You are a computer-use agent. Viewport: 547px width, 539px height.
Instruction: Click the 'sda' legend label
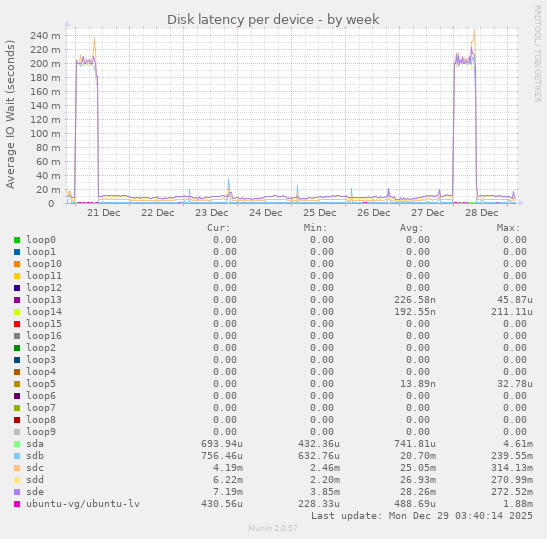(x=35, y=444)
